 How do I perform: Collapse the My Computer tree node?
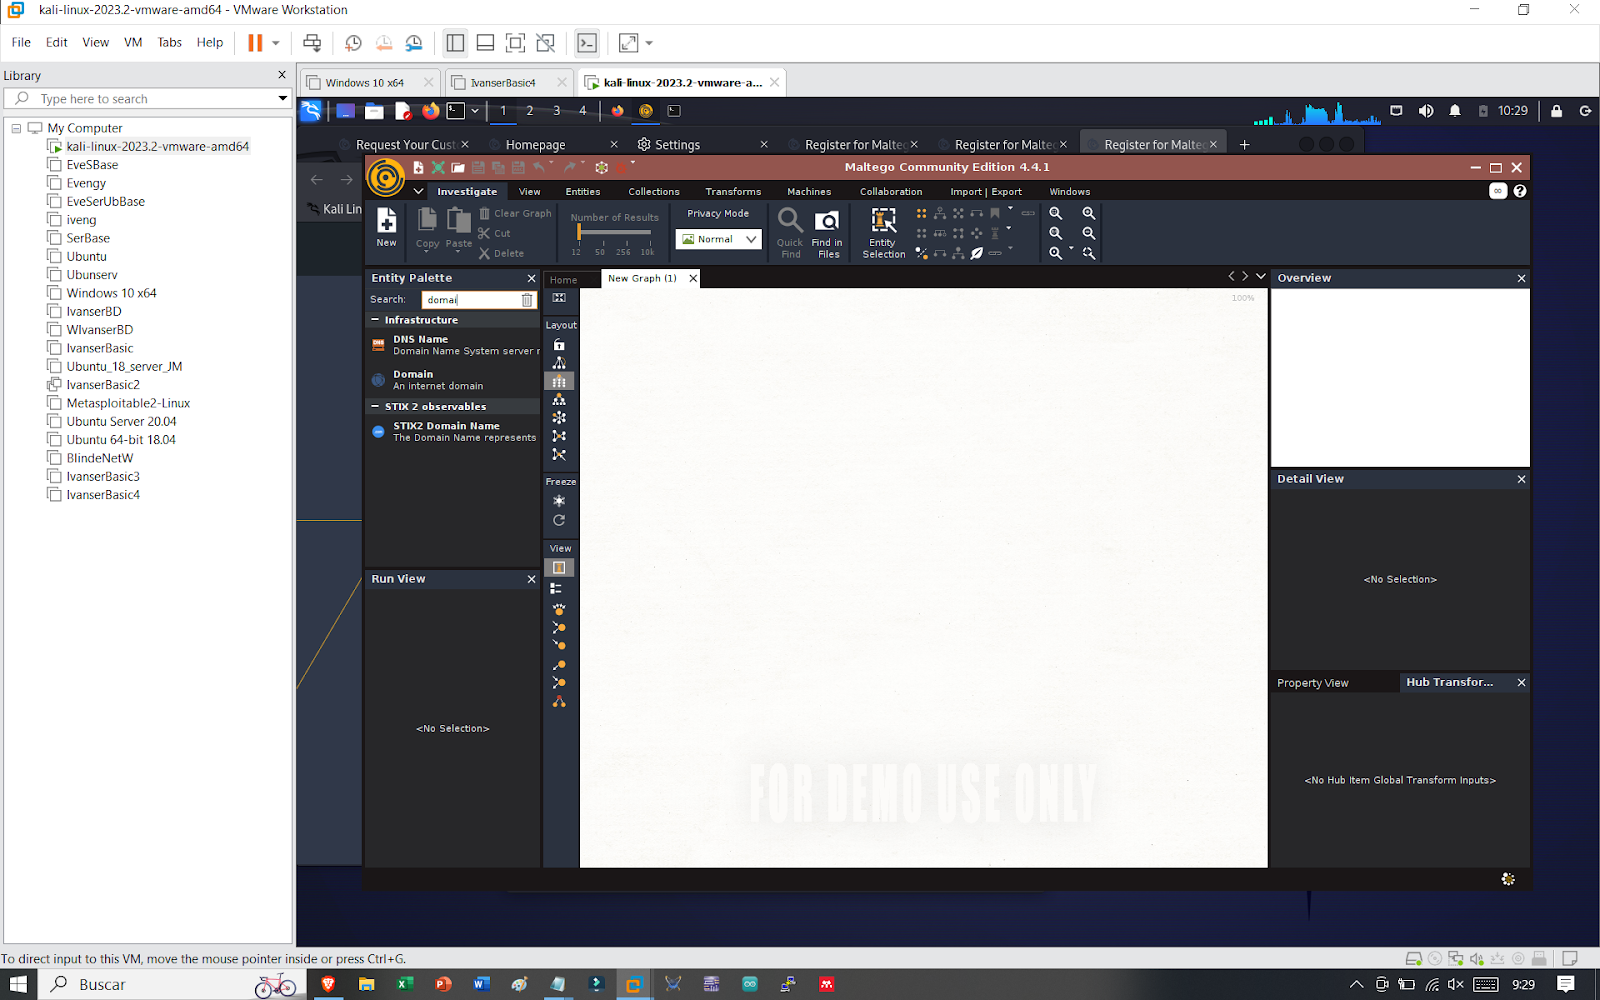click(x=16, y=128)
